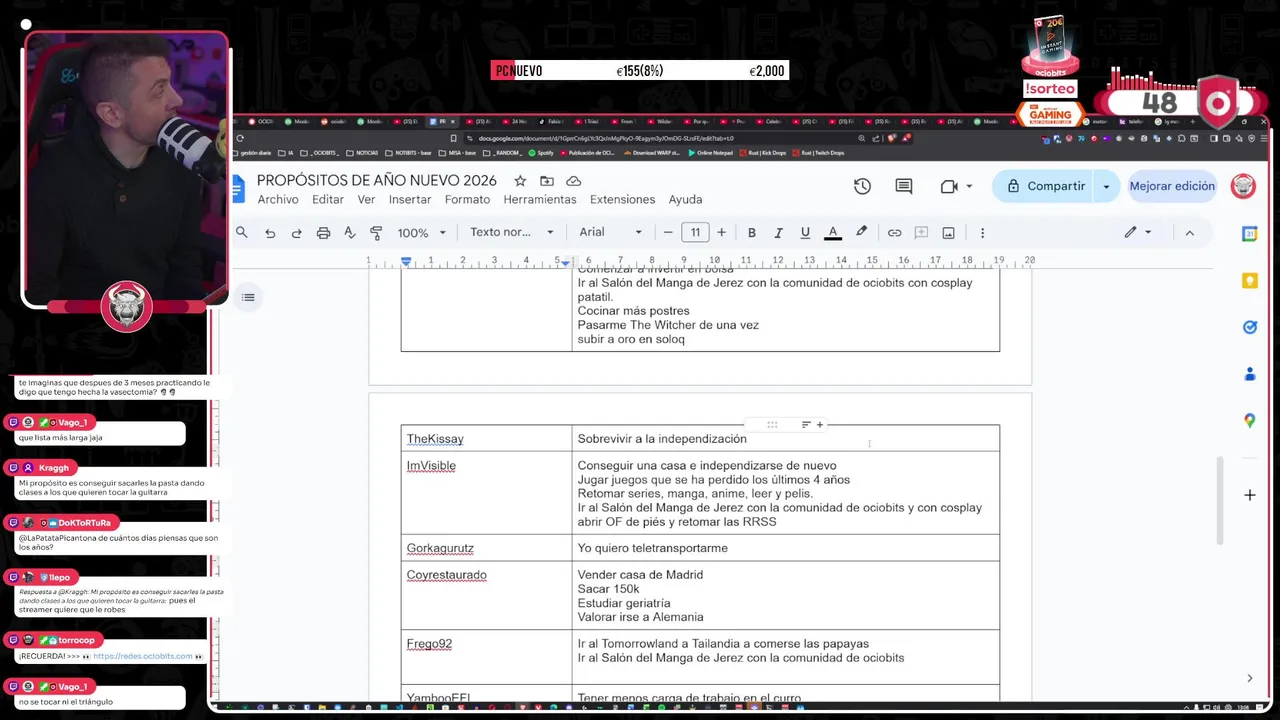Collapse the menus with the up chevron

pos(1189,232)
